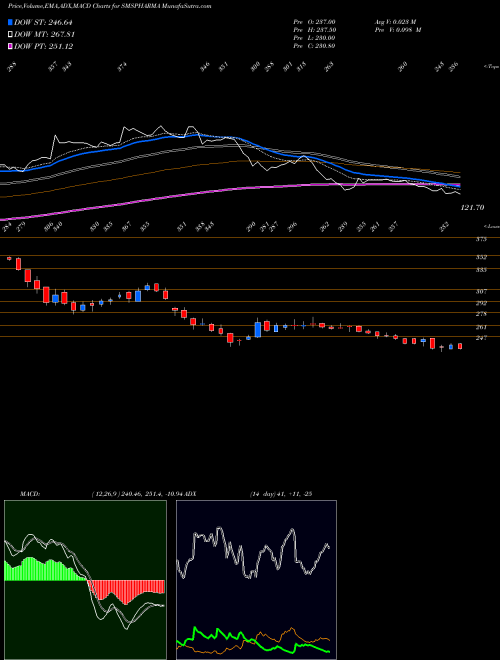The image size is (500, 660).
Task: Click the 'Avg V: 0.023 M' volume text
Action: [394, 22]
